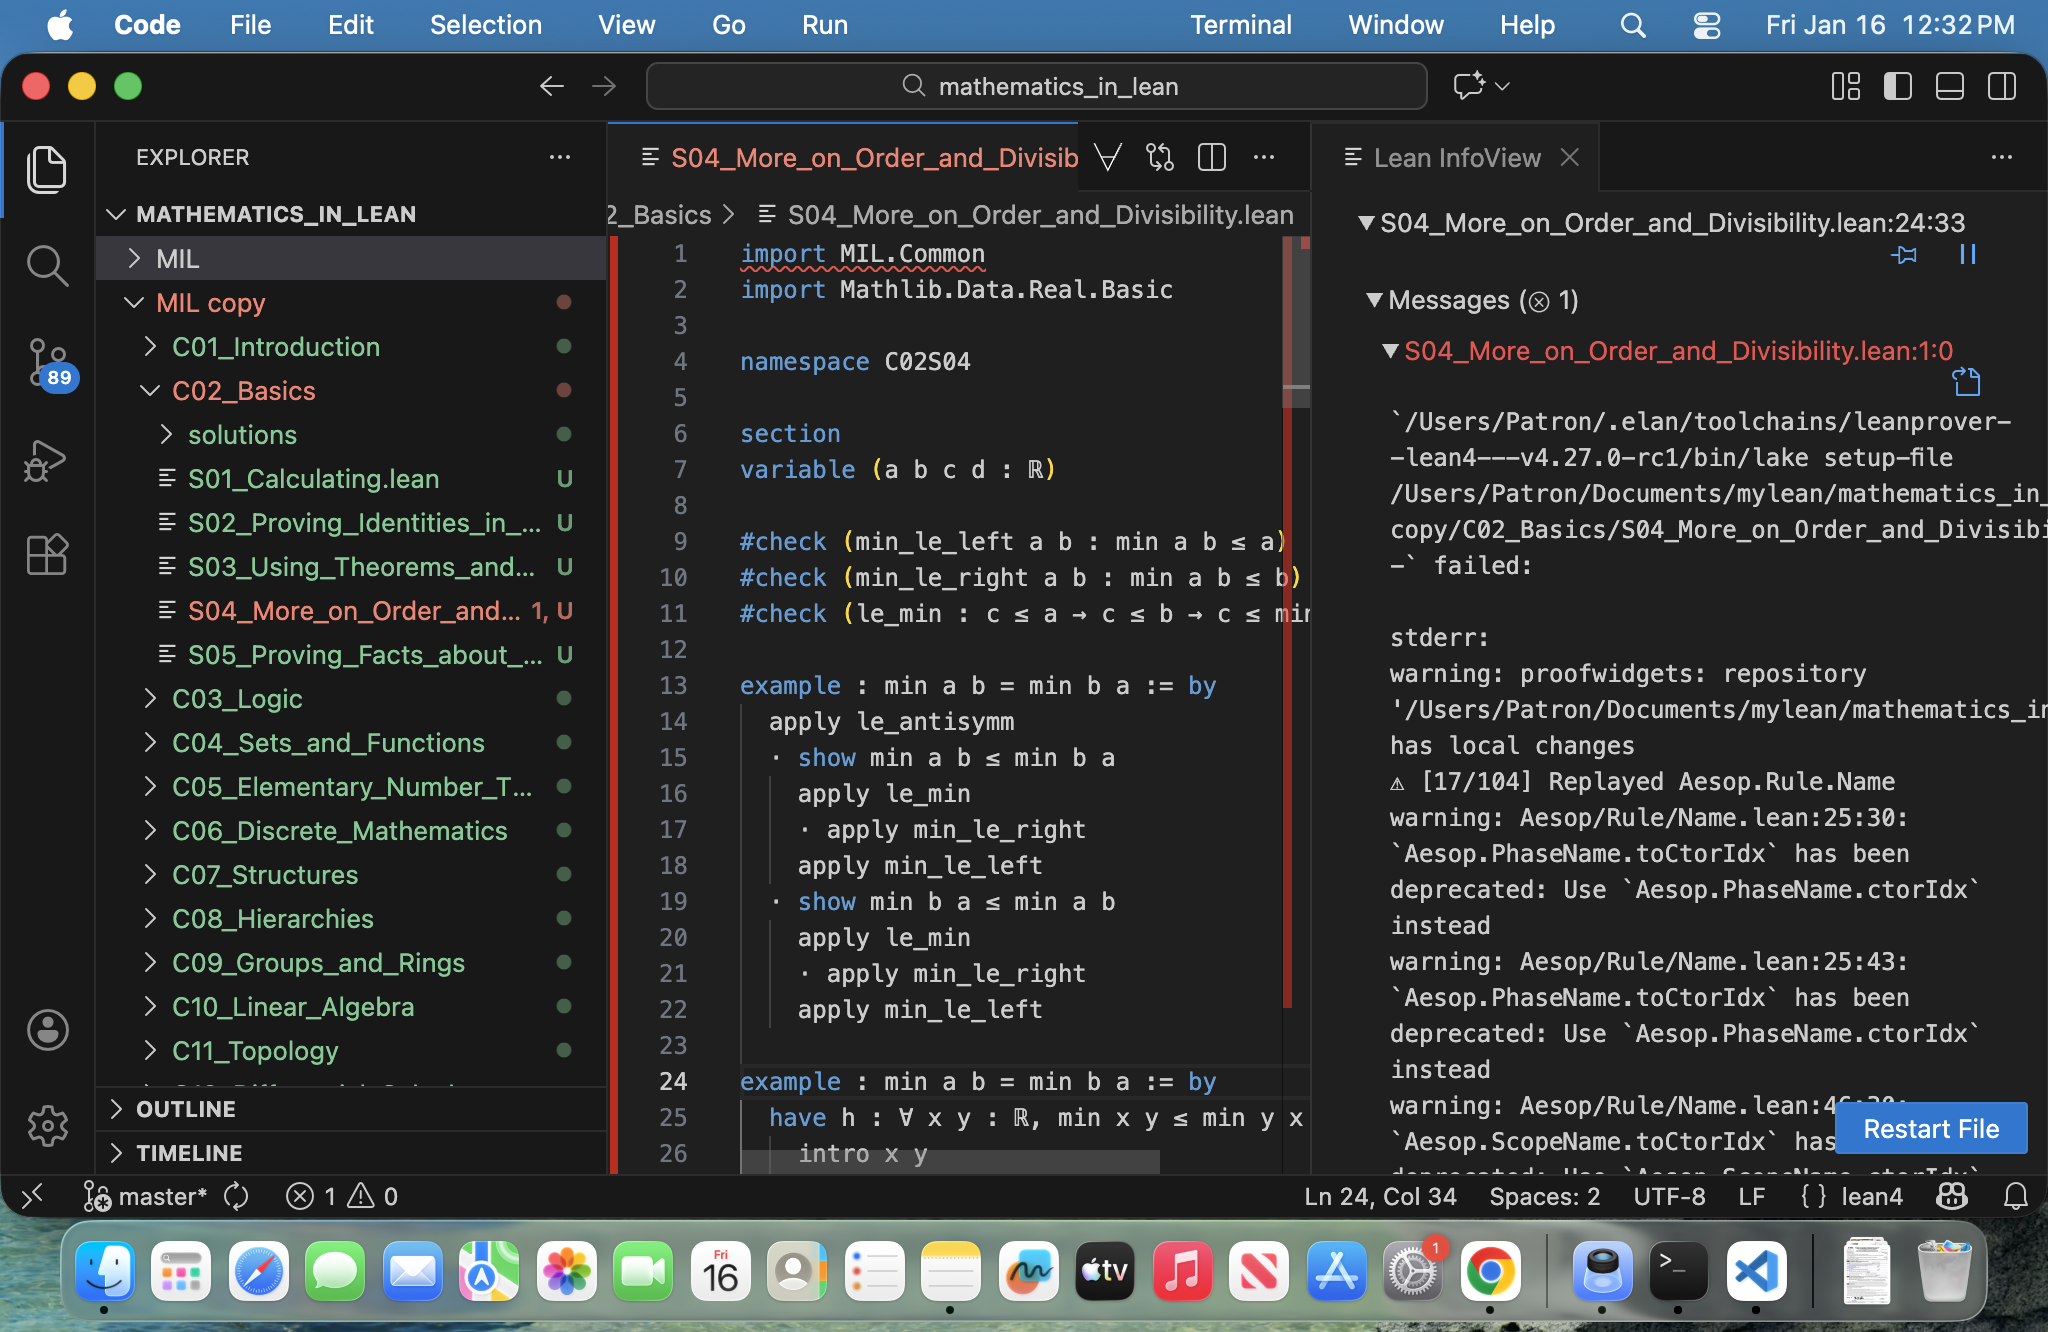2048x1332 pixels.
Task: Split the editor to the right
Action: 1212,158
